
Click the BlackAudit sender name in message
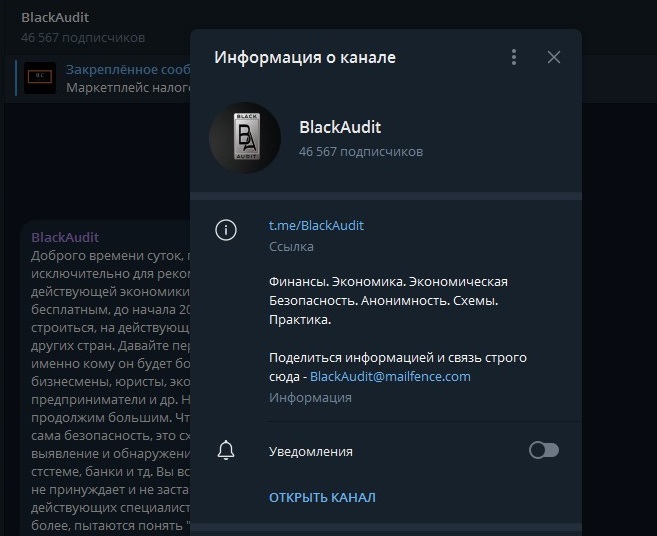65,237
